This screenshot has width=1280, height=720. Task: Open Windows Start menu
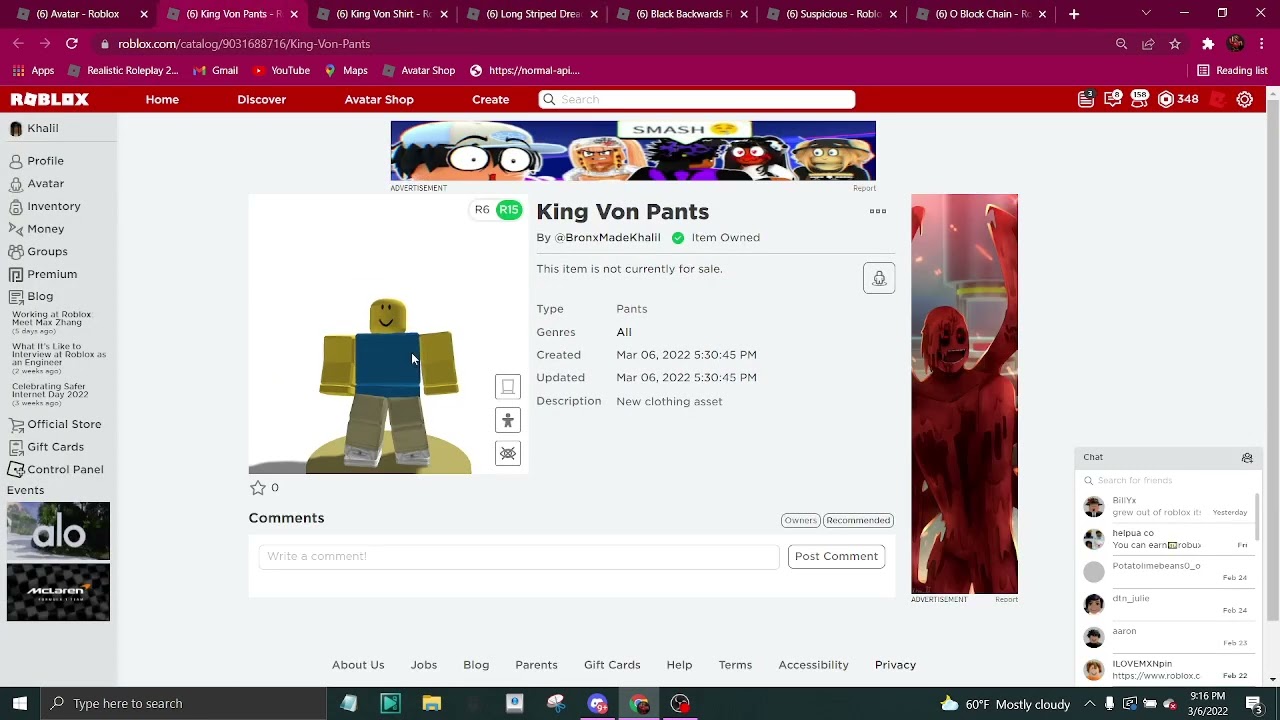pos(20,703)
